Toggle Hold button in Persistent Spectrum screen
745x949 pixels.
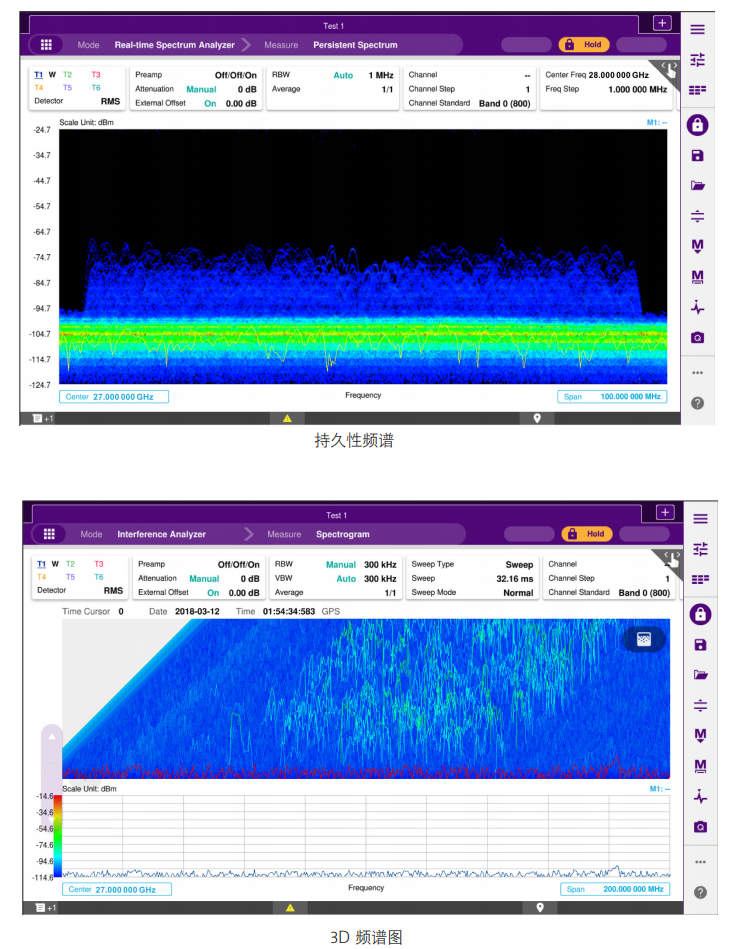click(584, 44)
